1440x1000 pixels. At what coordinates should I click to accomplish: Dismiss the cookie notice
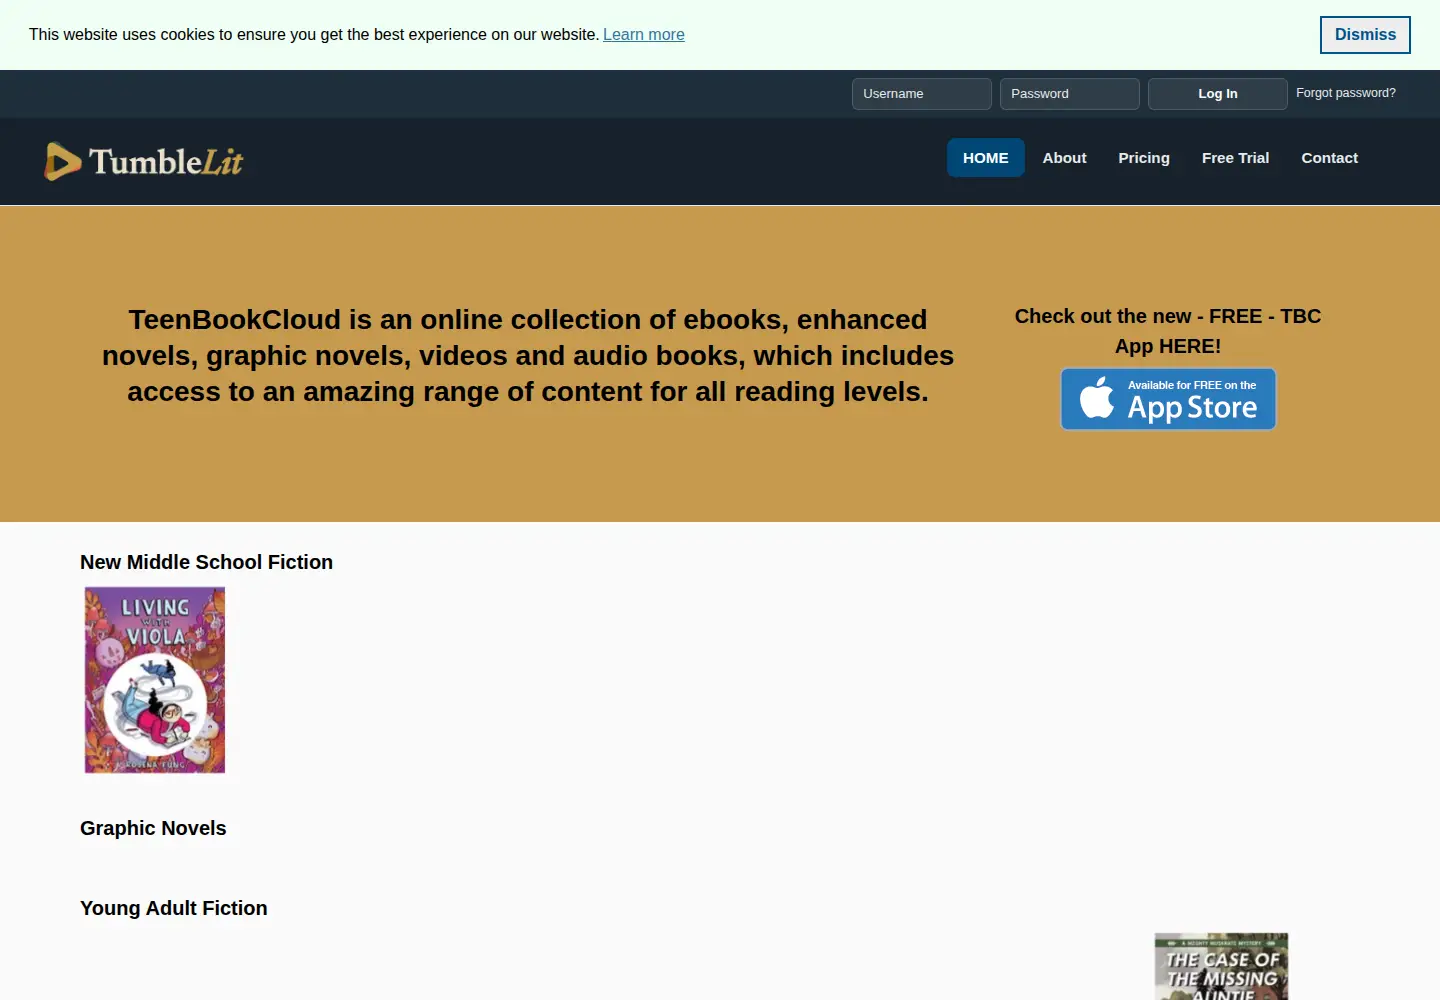1365,35
